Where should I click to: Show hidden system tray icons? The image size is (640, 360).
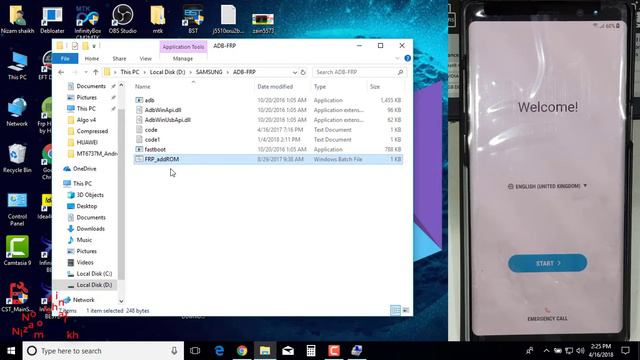[x=546, y=351]
